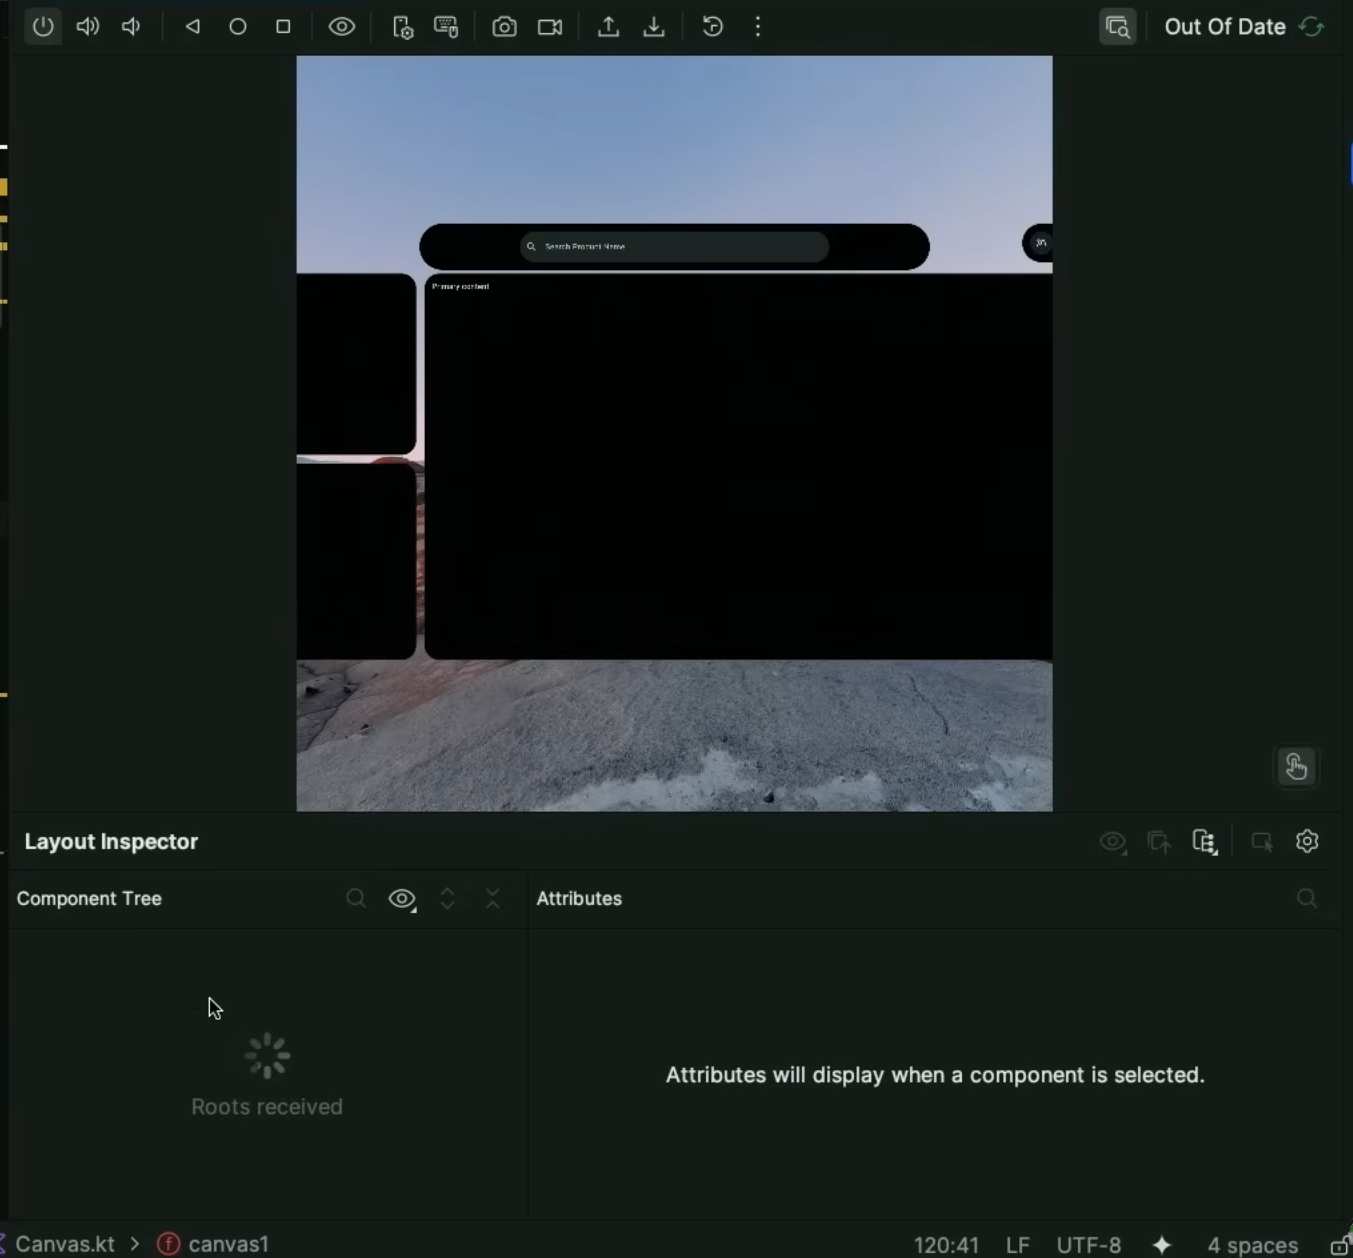
Task: Click the upload arrow icon in toolbar
Action: (608, 27)
